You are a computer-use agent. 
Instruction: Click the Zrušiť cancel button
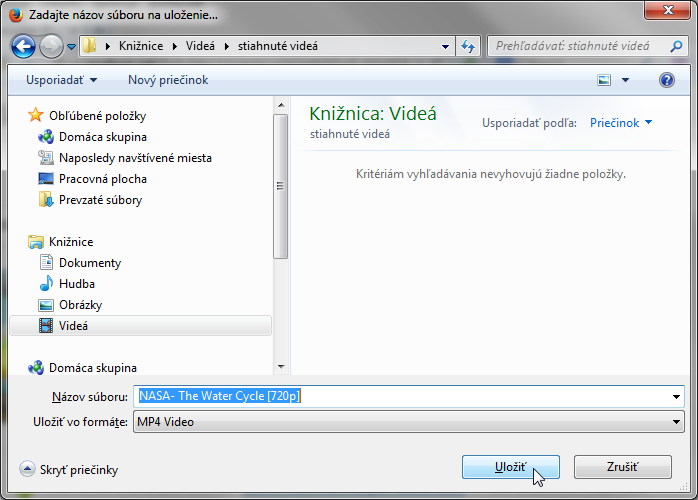click(x=622, y=467)
